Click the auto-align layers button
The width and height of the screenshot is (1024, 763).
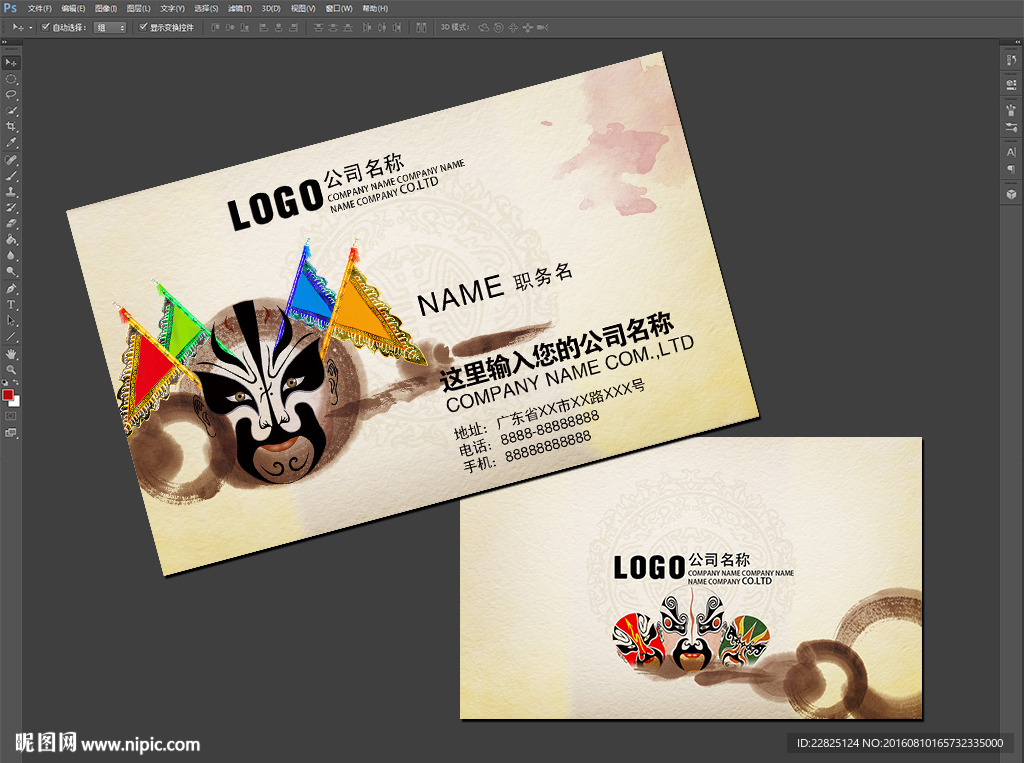coord(421,27)
